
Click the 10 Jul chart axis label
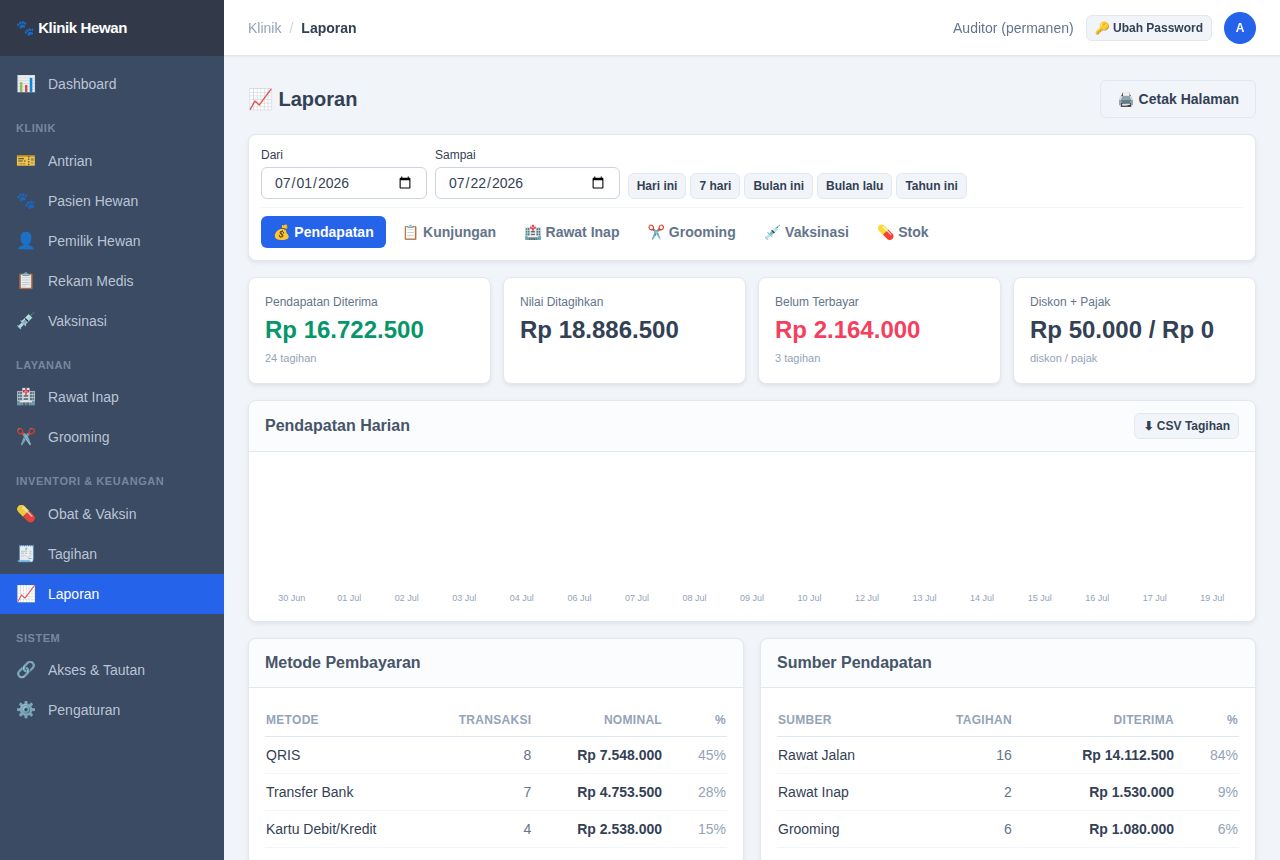click(x=809, y=598)
